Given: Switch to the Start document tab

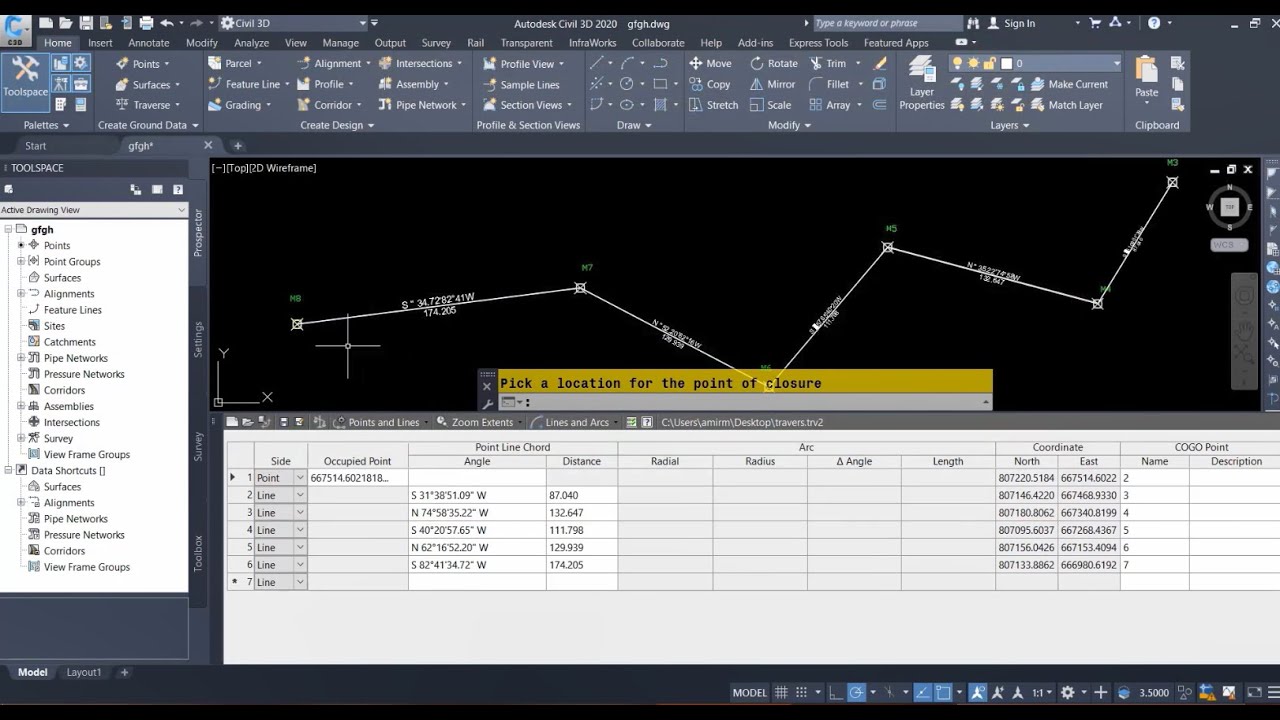Looking at the screenshot, I should click(35, 146).
